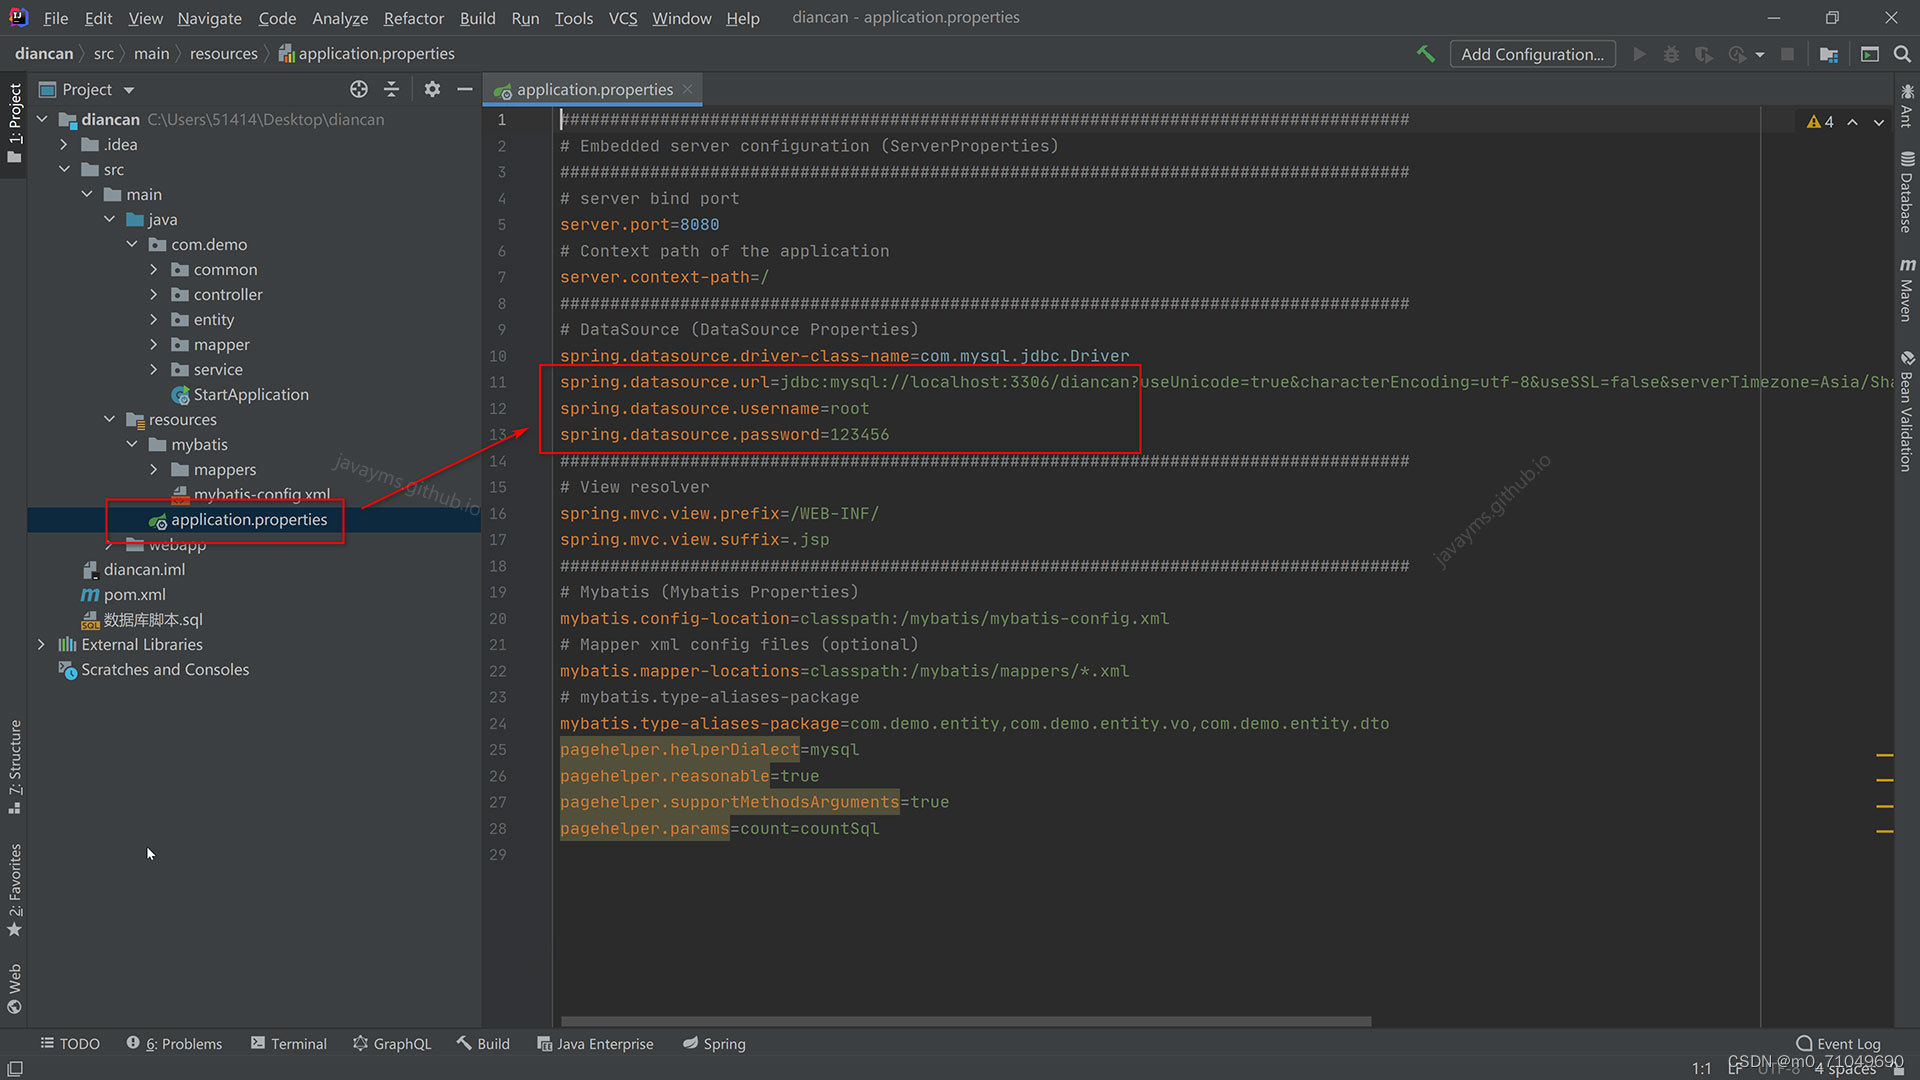
Task: Select the 数据库脚本.sql file
Action: pos(153,619)
